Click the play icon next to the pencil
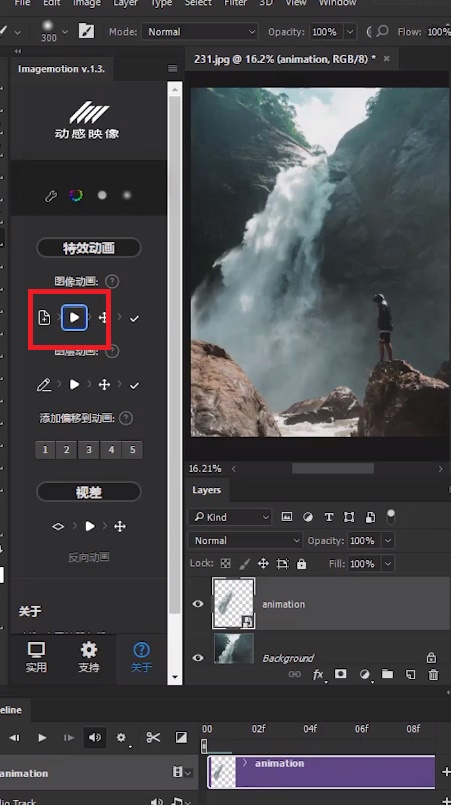Screen dimensions: 451x805 (x=74, y=385)
